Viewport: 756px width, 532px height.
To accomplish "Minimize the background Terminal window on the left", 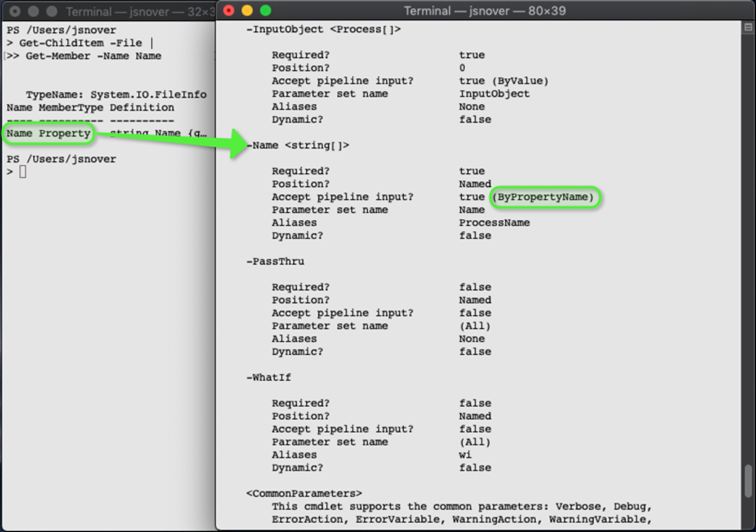I will point(33,11).
